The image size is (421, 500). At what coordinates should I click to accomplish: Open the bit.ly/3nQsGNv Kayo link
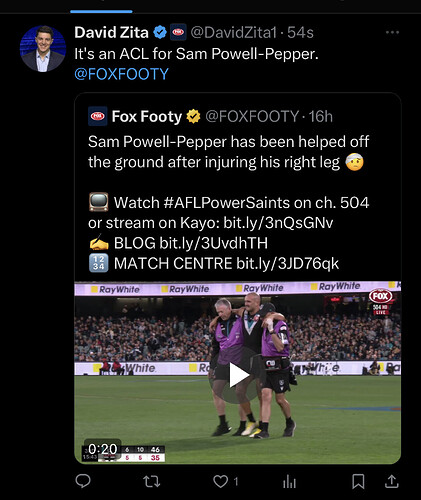[x=278, y=223]
